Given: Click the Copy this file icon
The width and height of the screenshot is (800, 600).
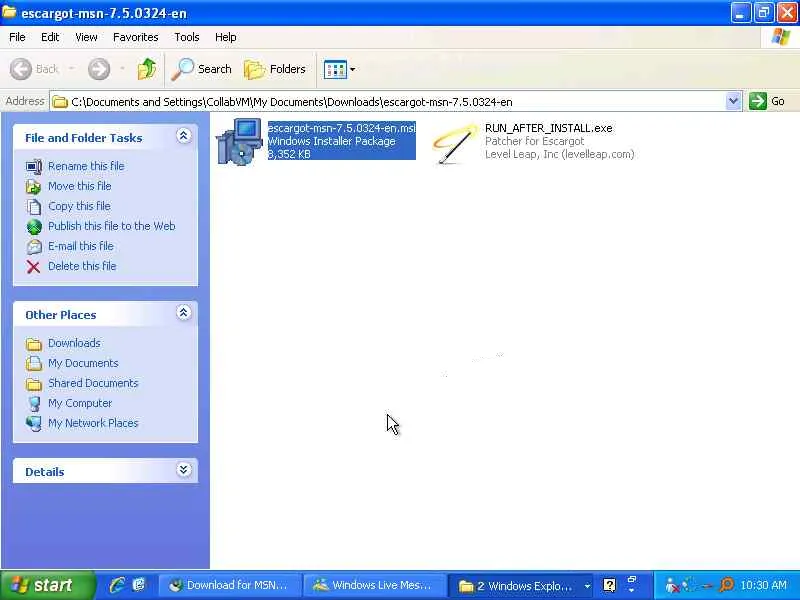Looking at the screenshot, I should pos(34,206).
